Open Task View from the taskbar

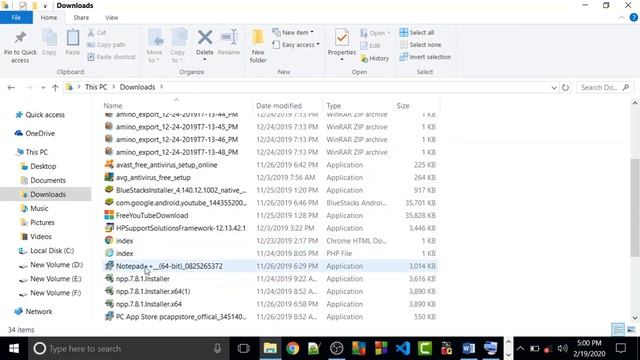(x=243, y=349)
